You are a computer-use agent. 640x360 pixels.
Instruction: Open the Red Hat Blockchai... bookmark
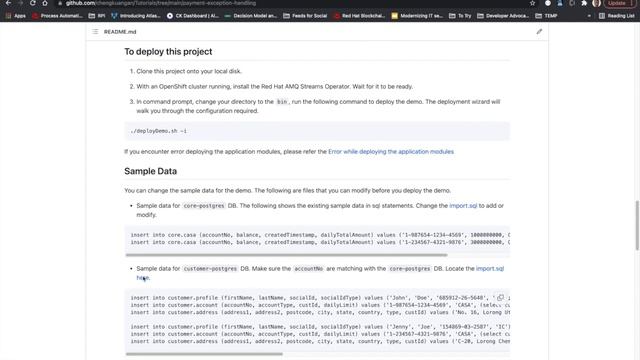pos(360,16)
